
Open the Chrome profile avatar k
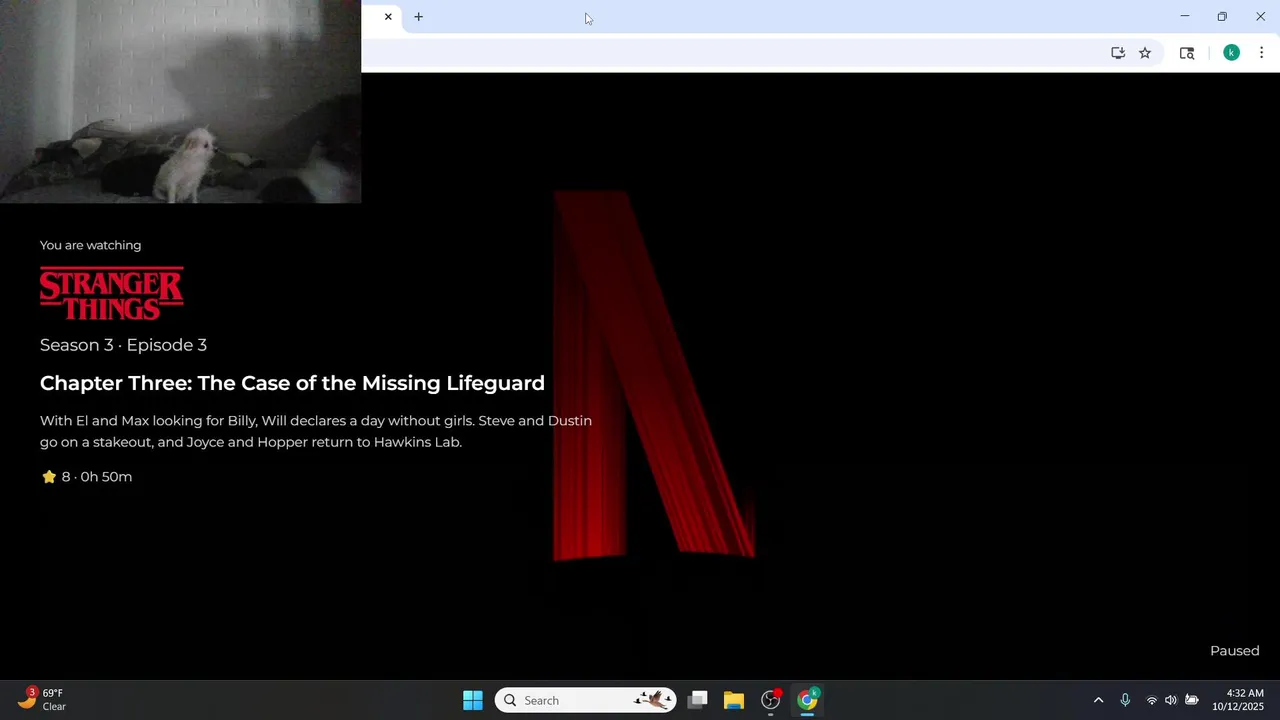[x=1232, y=53]
